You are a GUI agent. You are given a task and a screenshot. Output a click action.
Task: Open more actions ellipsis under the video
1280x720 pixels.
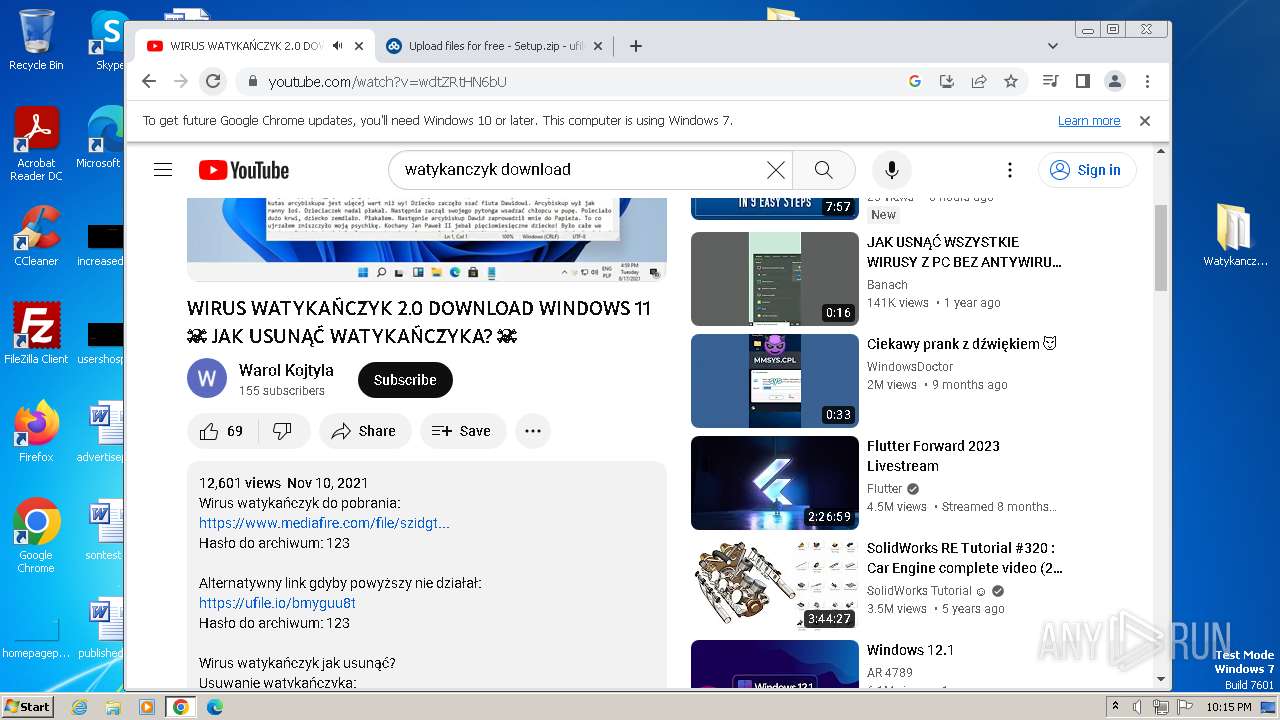532,431
